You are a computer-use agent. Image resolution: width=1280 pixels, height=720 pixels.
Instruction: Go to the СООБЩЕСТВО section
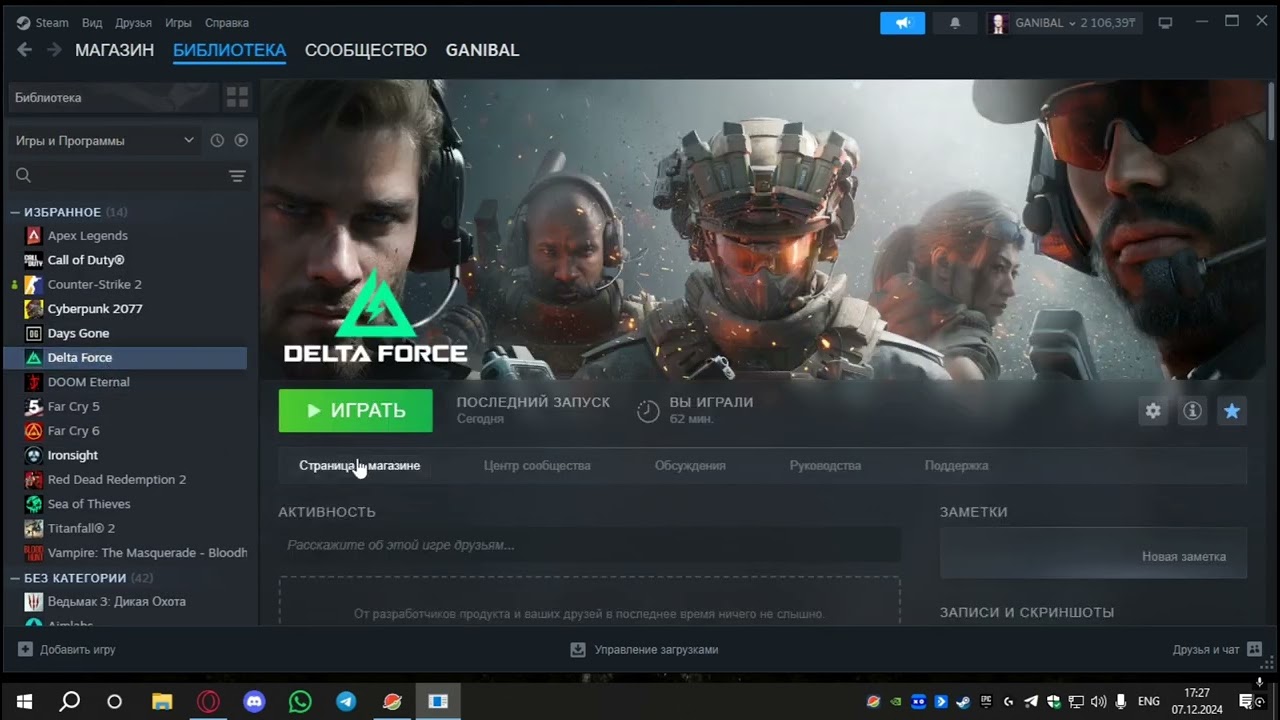click(366, 50)
